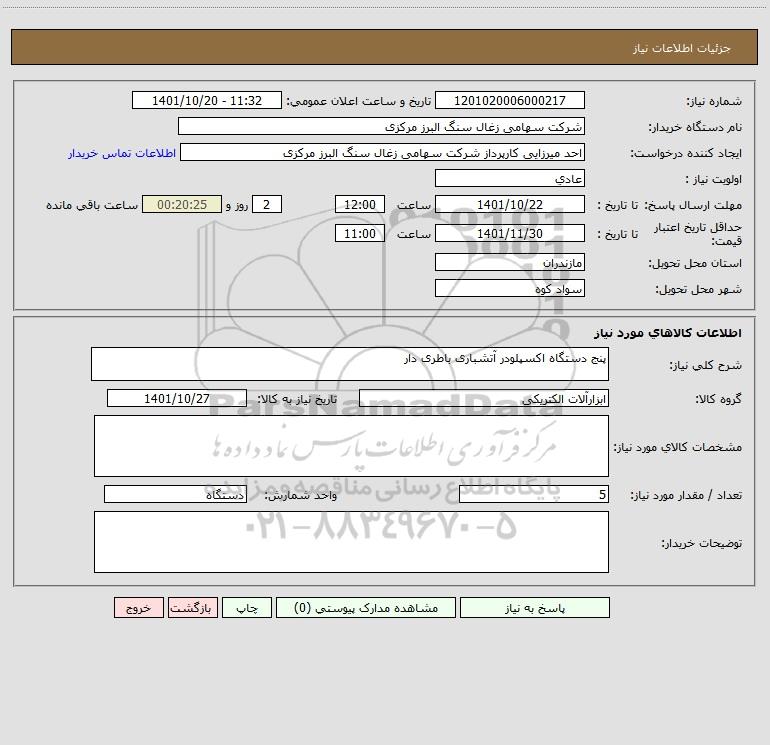Click the بازگشت back button
The image size is (770, 745).
click(x=192, y=608)
